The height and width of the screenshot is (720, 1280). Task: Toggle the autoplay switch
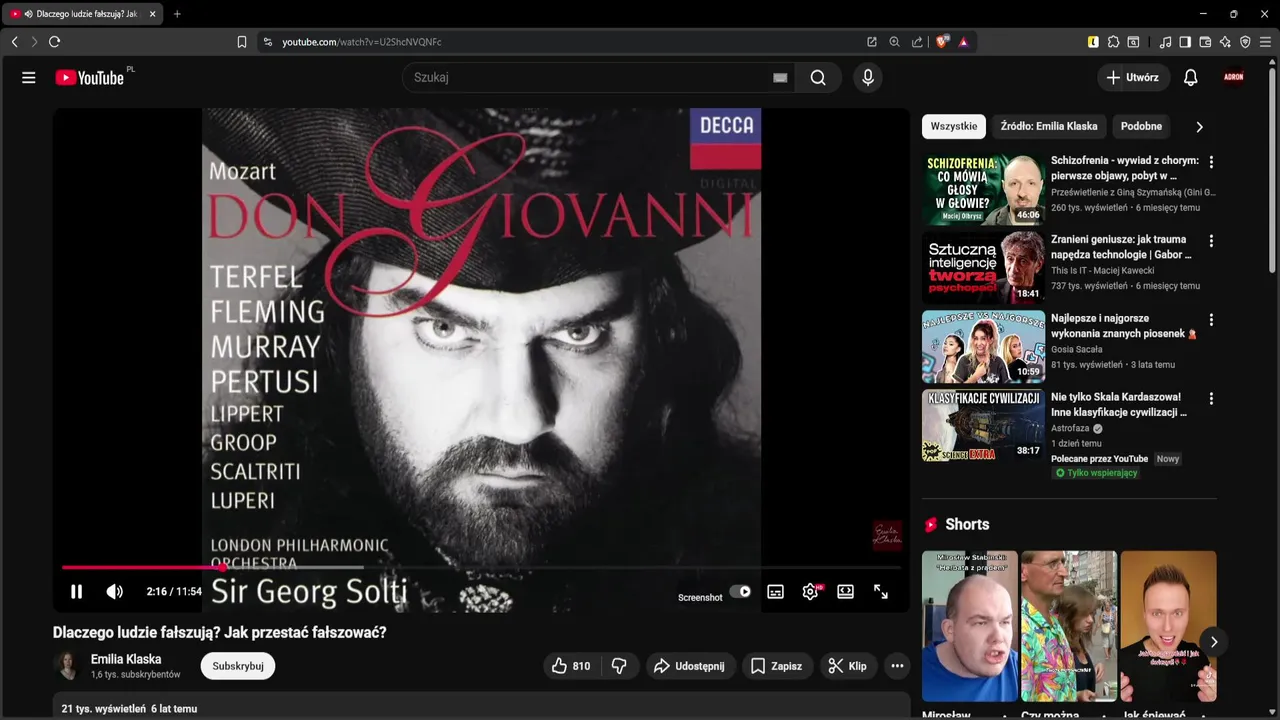pyautogui.click(x=740, y=591)
